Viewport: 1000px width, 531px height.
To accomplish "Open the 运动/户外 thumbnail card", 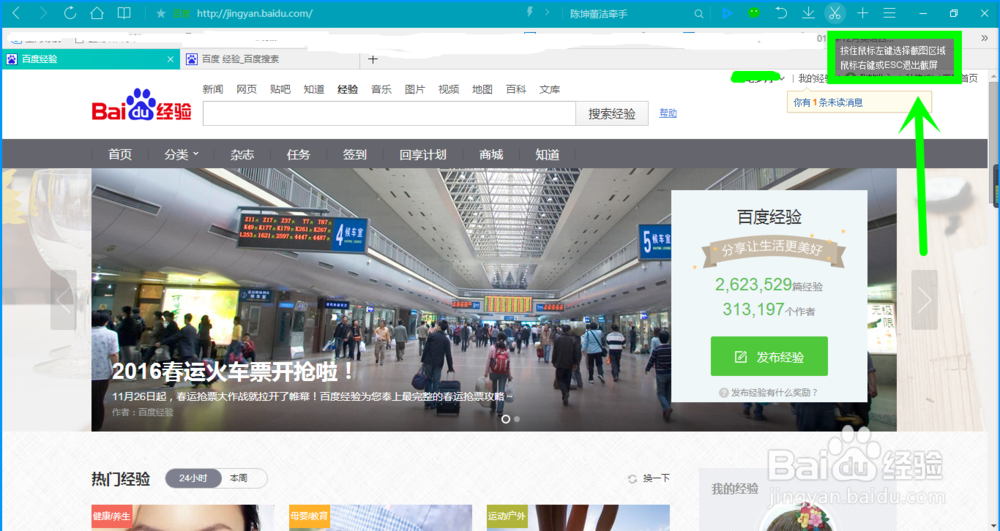I will pyautogui.click(x=577, y=518).
